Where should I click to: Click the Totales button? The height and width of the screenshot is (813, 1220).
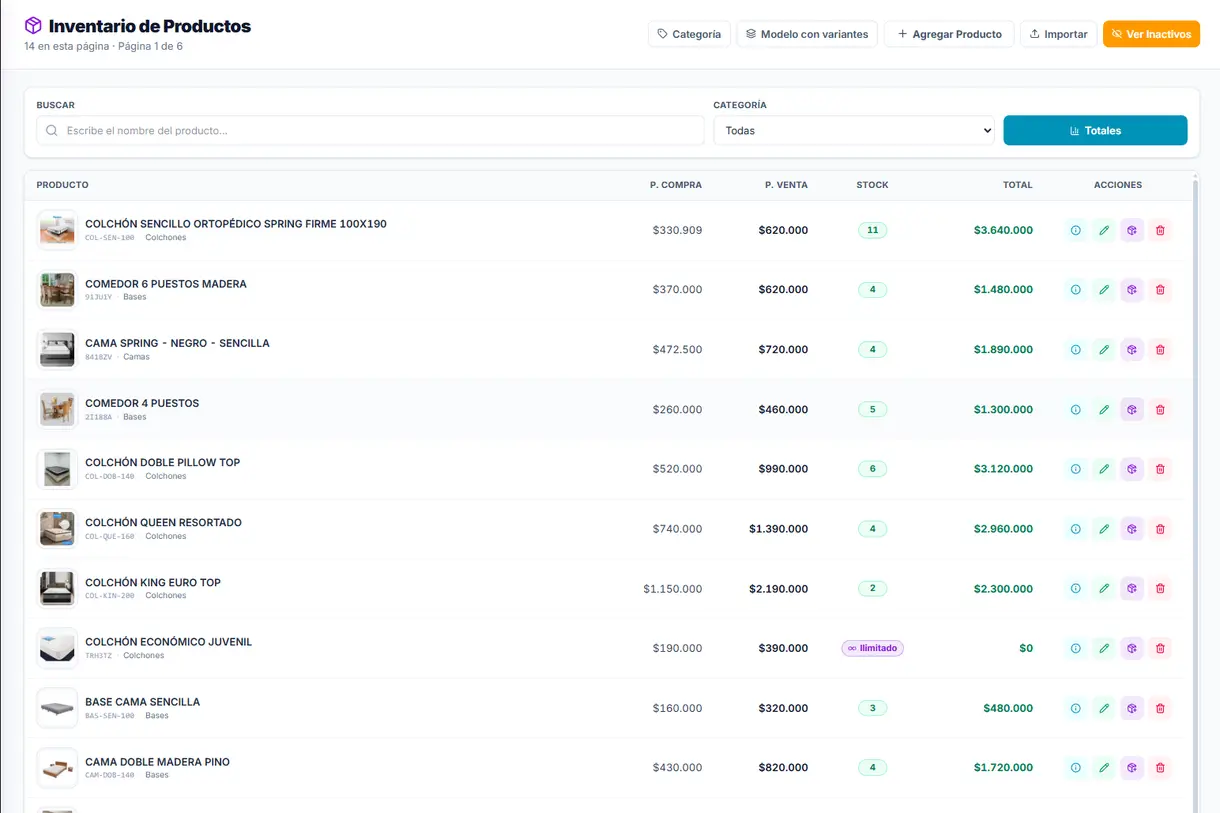[1095, 131]
